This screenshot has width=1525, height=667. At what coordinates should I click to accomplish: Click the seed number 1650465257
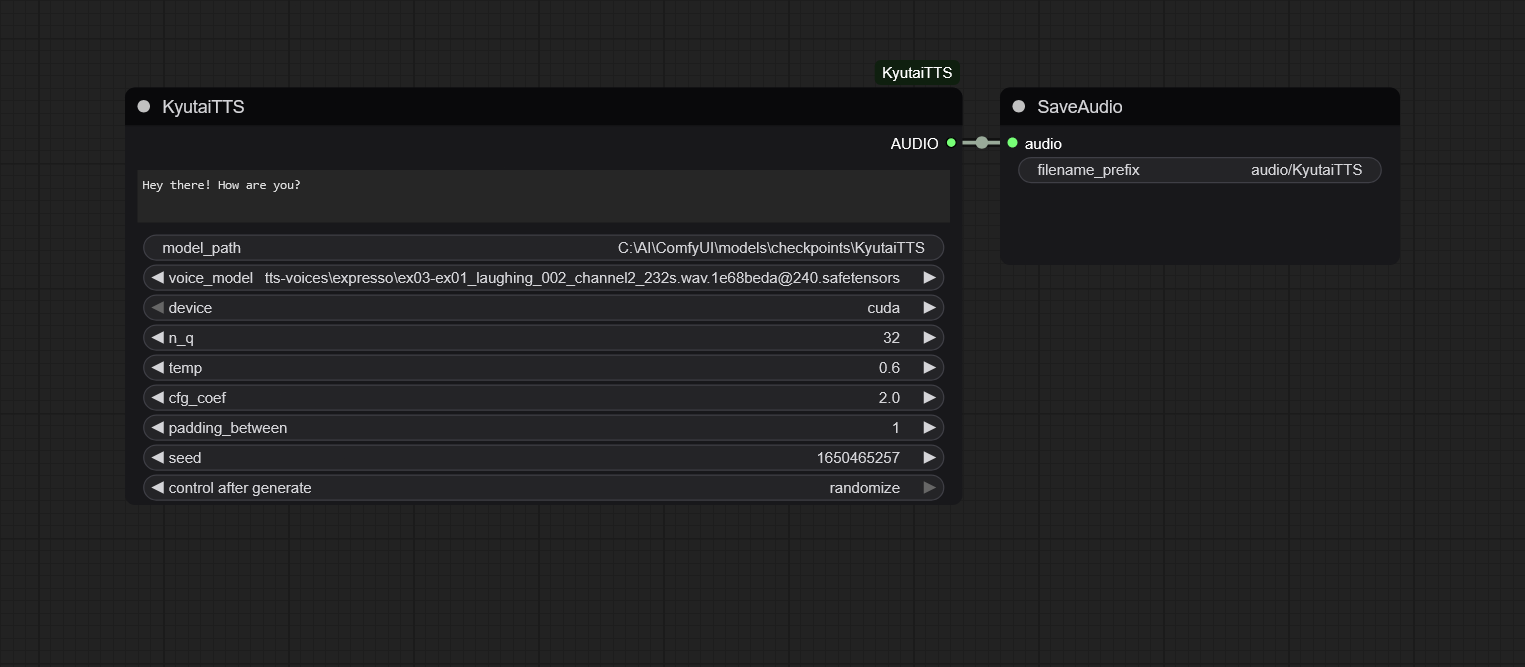[x=858, y=458]
